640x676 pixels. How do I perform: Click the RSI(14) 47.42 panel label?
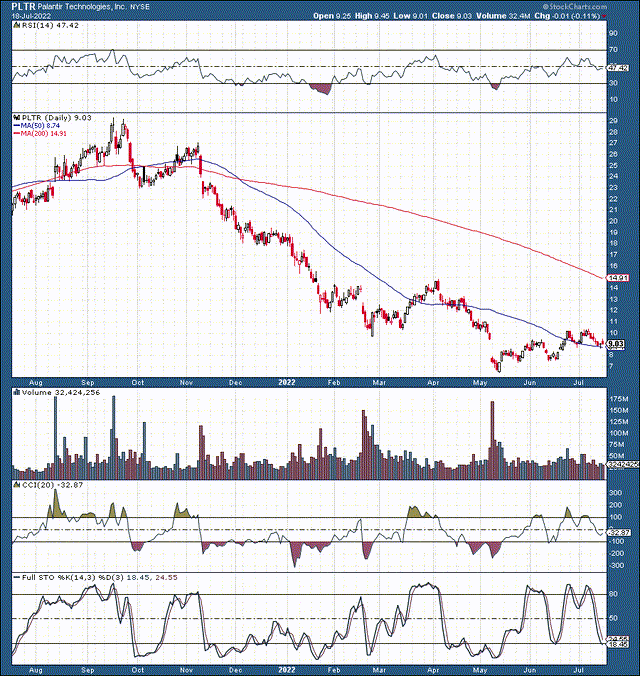tap(50, 25)
